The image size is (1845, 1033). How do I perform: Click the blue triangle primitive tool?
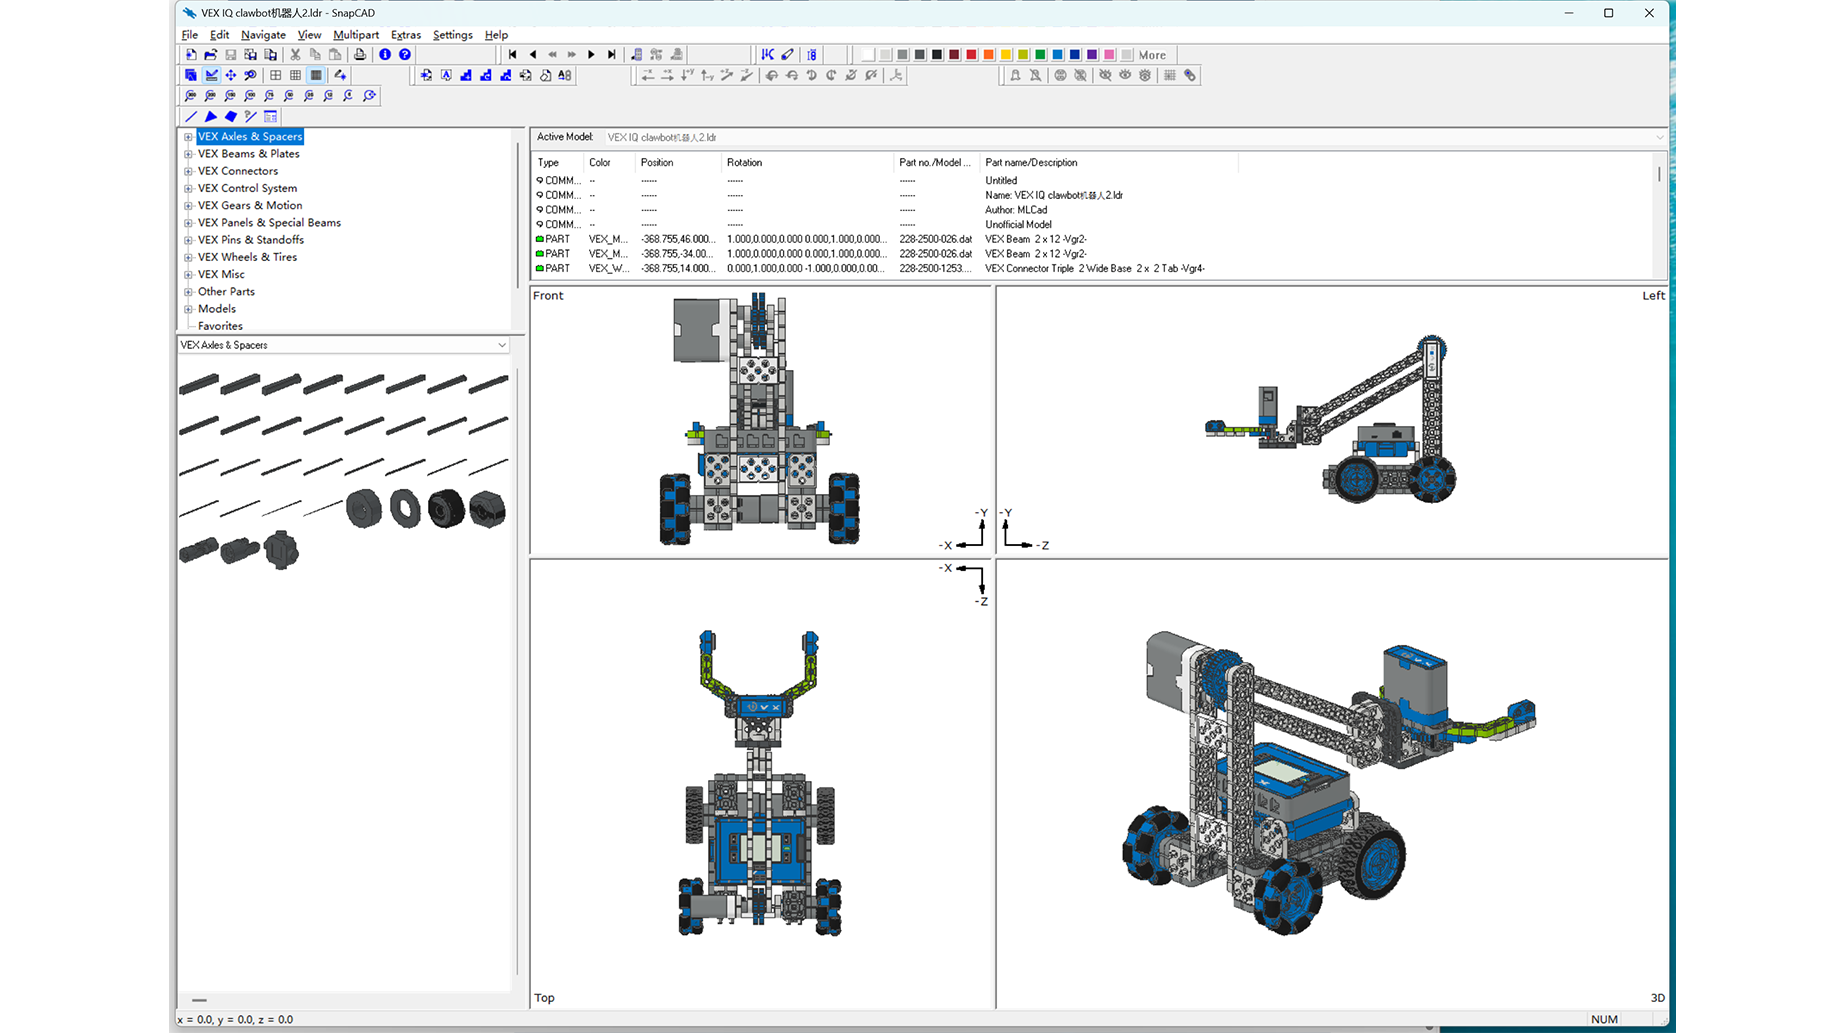point(211,117)
